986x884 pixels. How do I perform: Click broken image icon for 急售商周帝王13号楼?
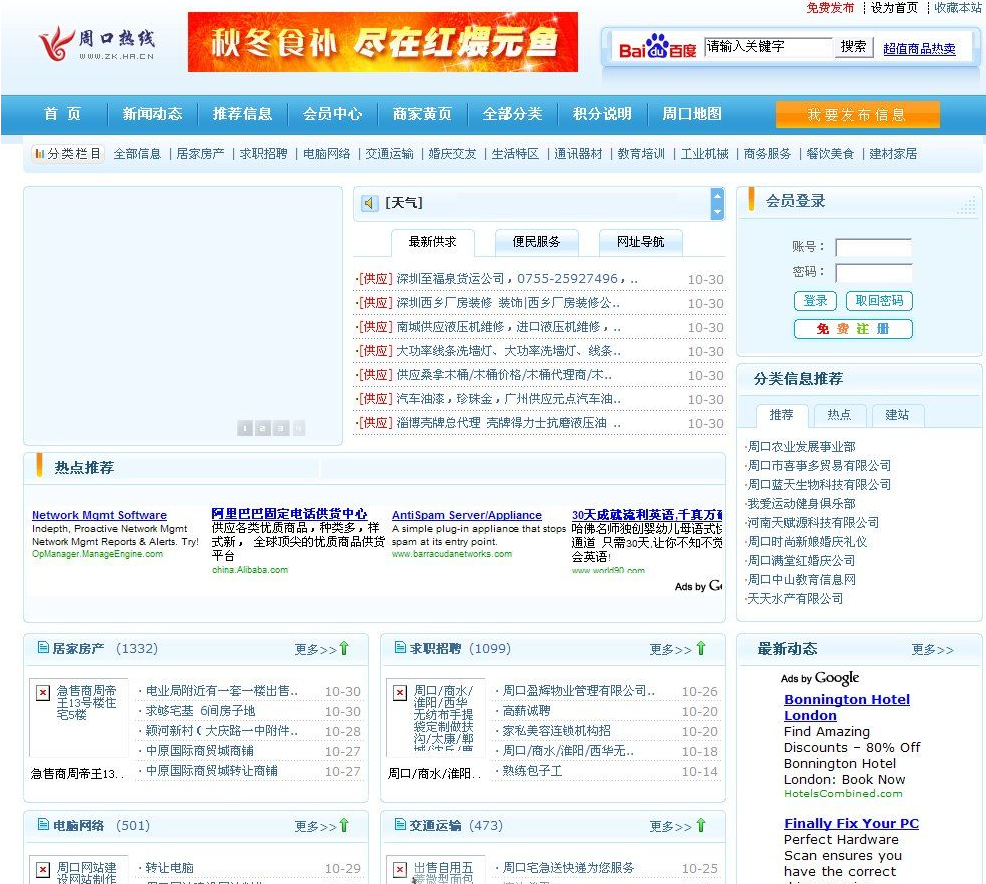tap(43, 693)
